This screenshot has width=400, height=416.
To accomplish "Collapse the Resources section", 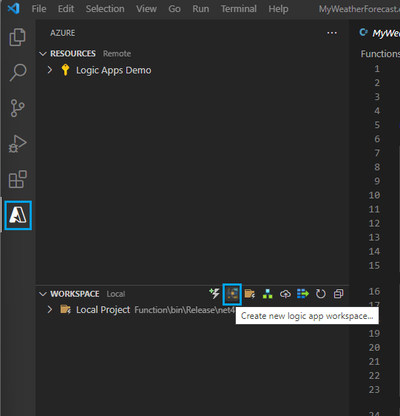I will (x=43, y=54).
